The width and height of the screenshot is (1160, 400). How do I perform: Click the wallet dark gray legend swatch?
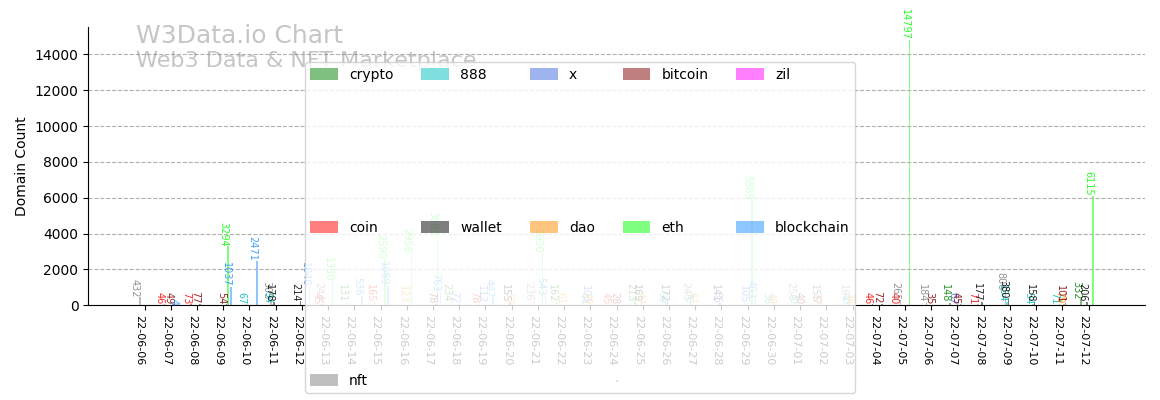435,227
